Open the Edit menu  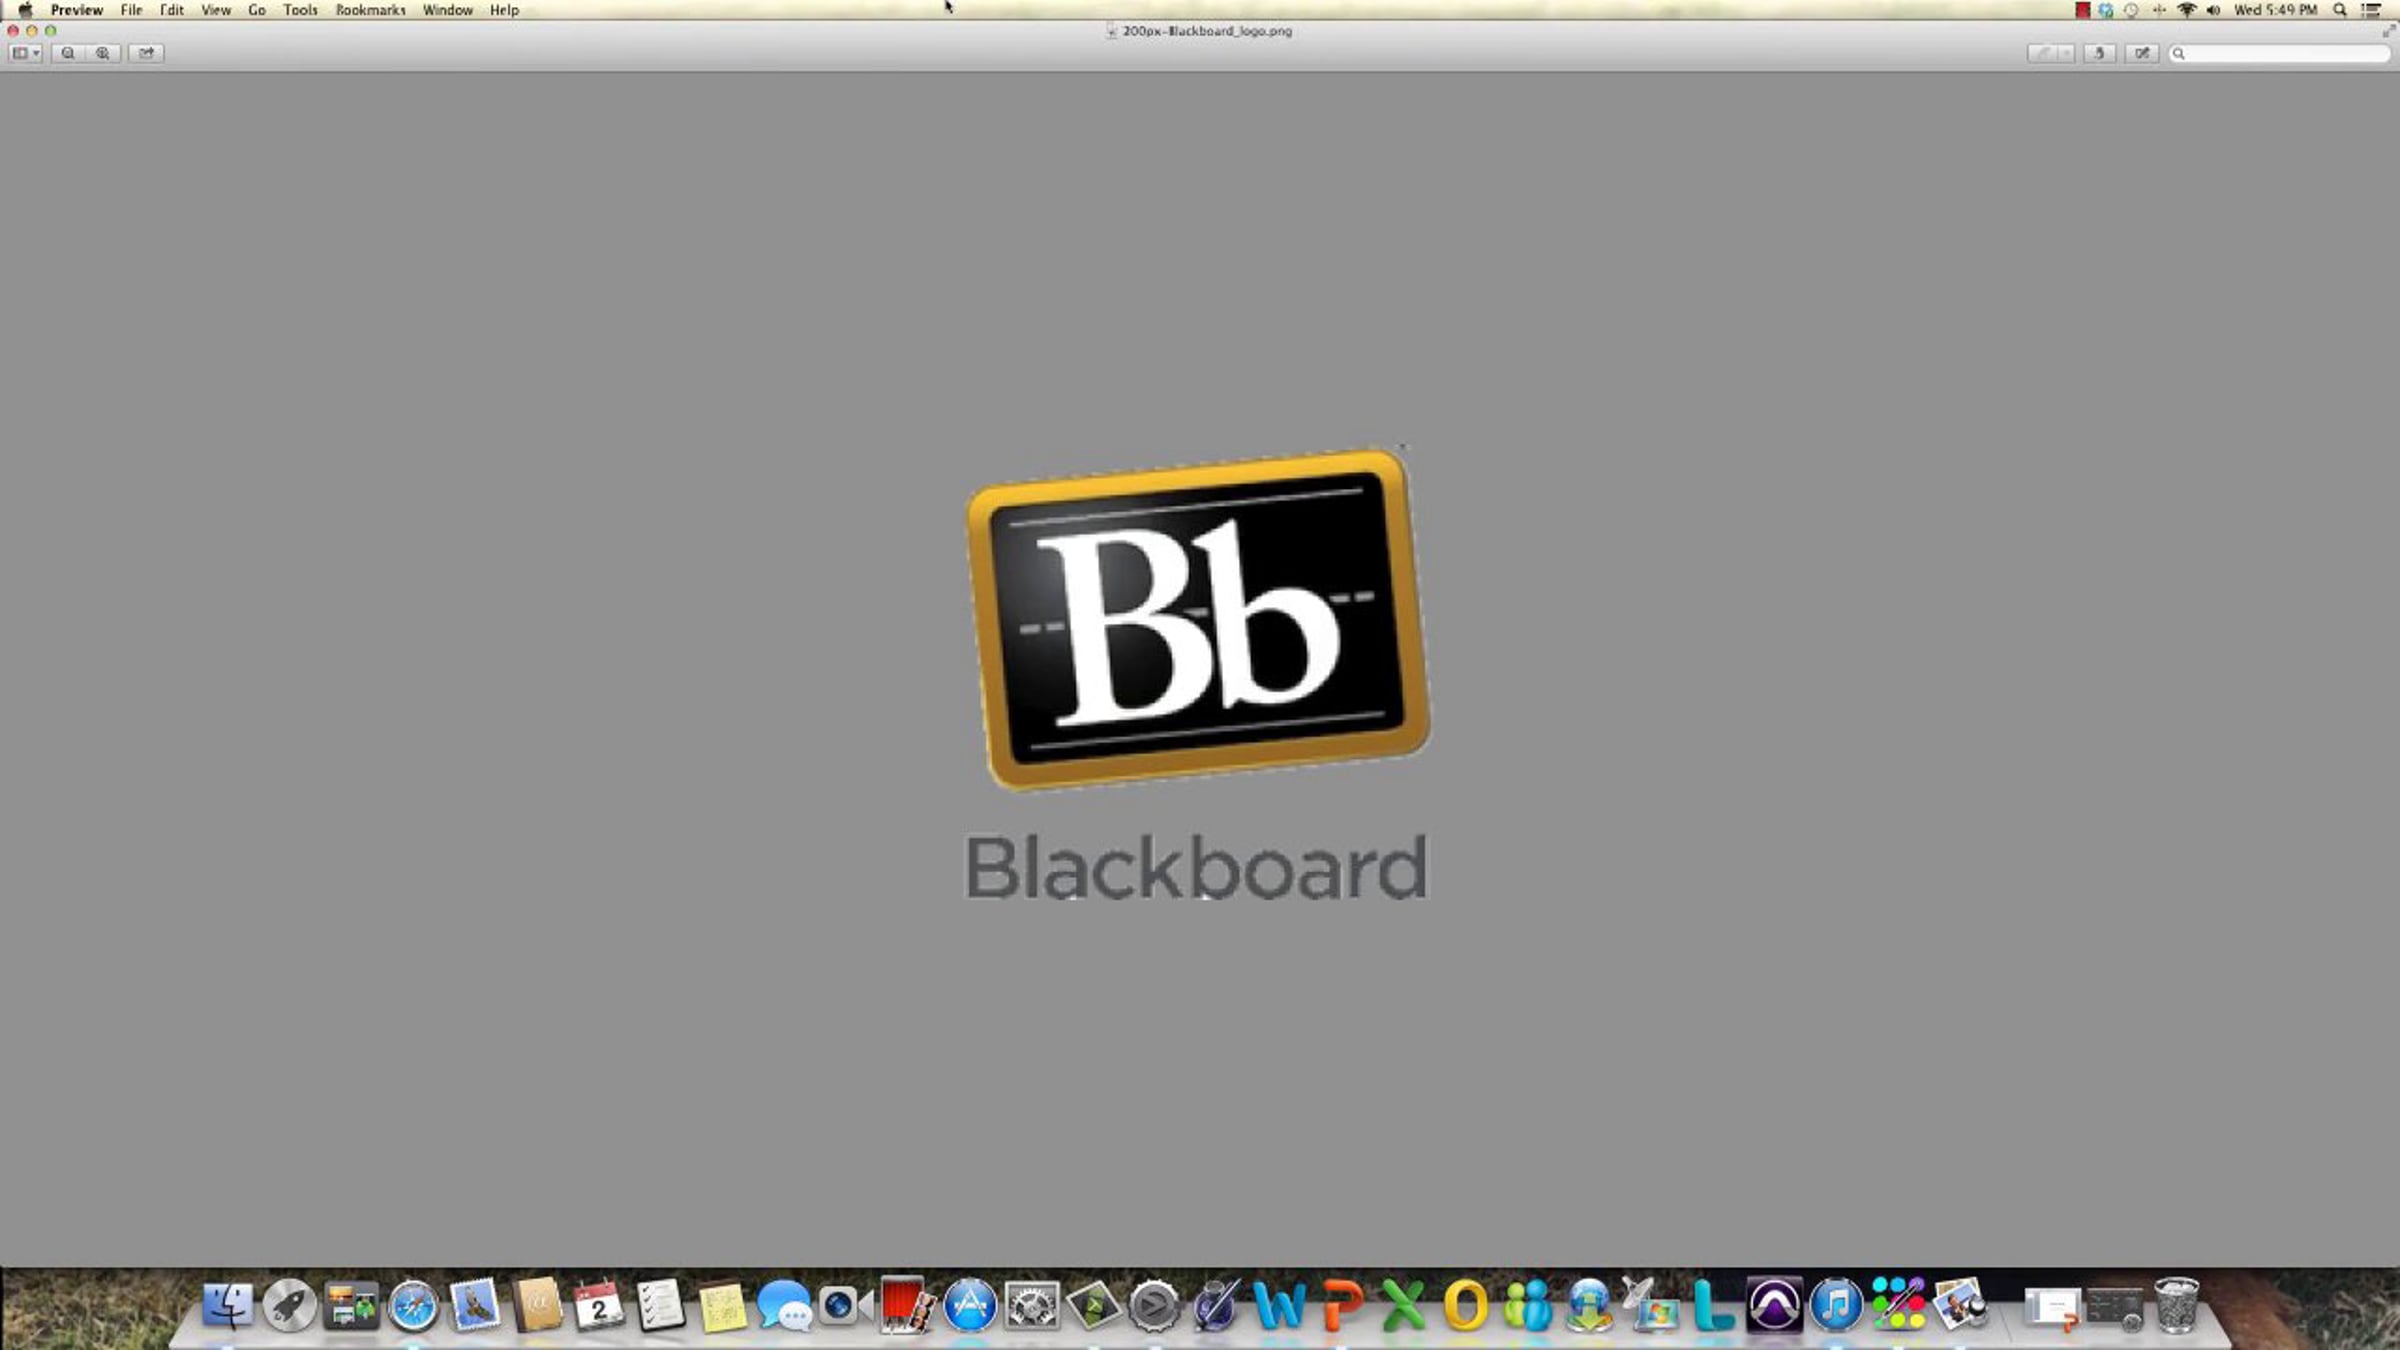click(172, 10)
